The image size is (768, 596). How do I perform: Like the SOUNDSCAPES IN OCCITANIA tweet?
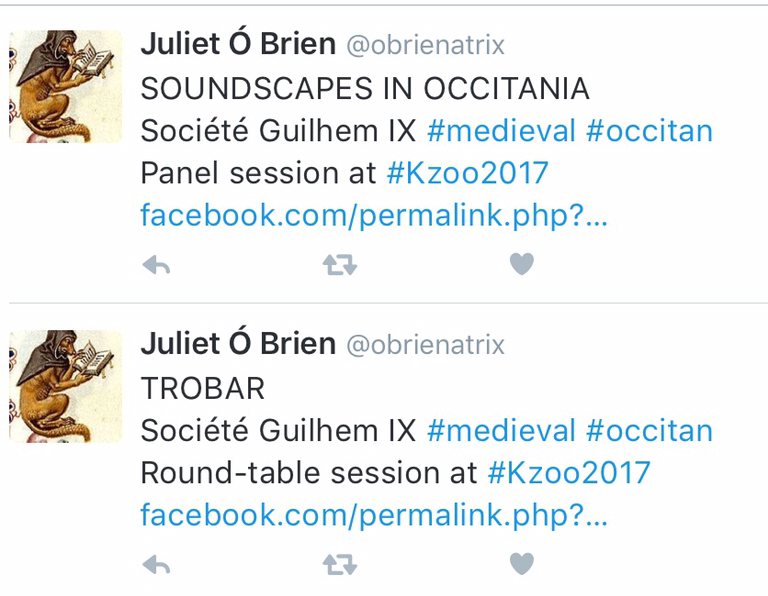(521, 264)
